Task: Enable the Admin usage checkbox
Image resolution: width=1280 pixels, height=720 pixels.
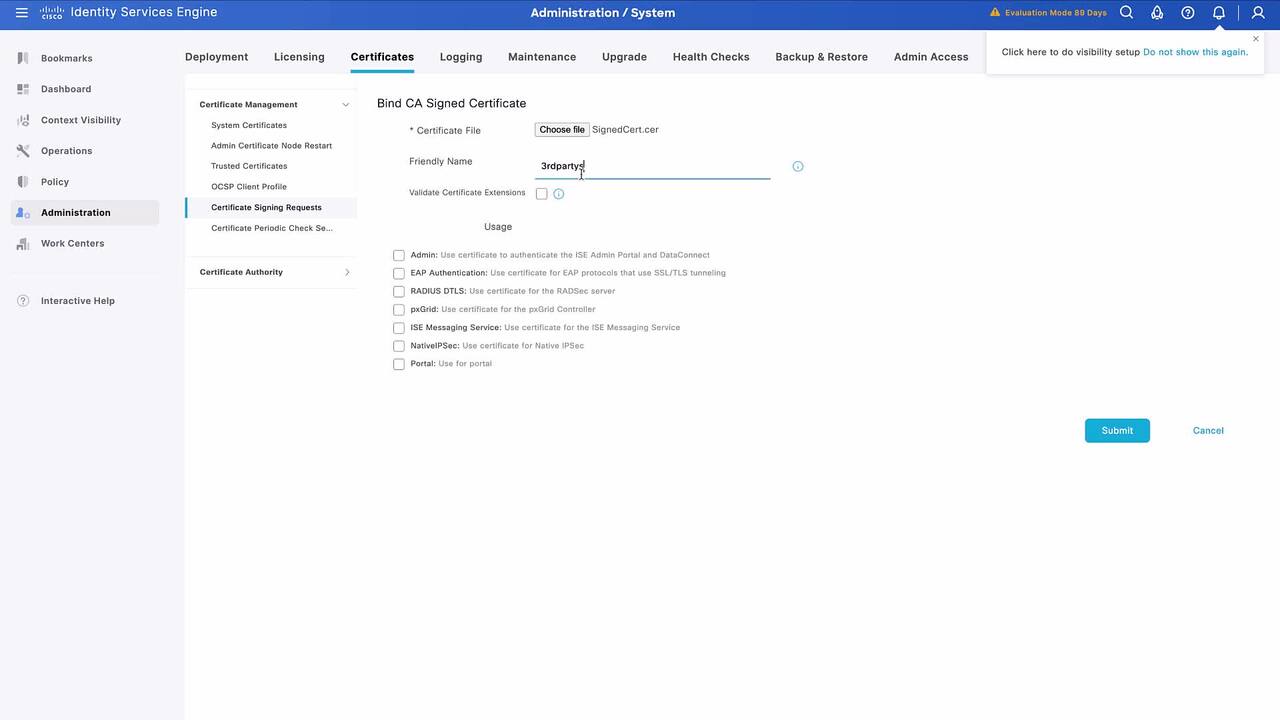Action: (399, 256)
